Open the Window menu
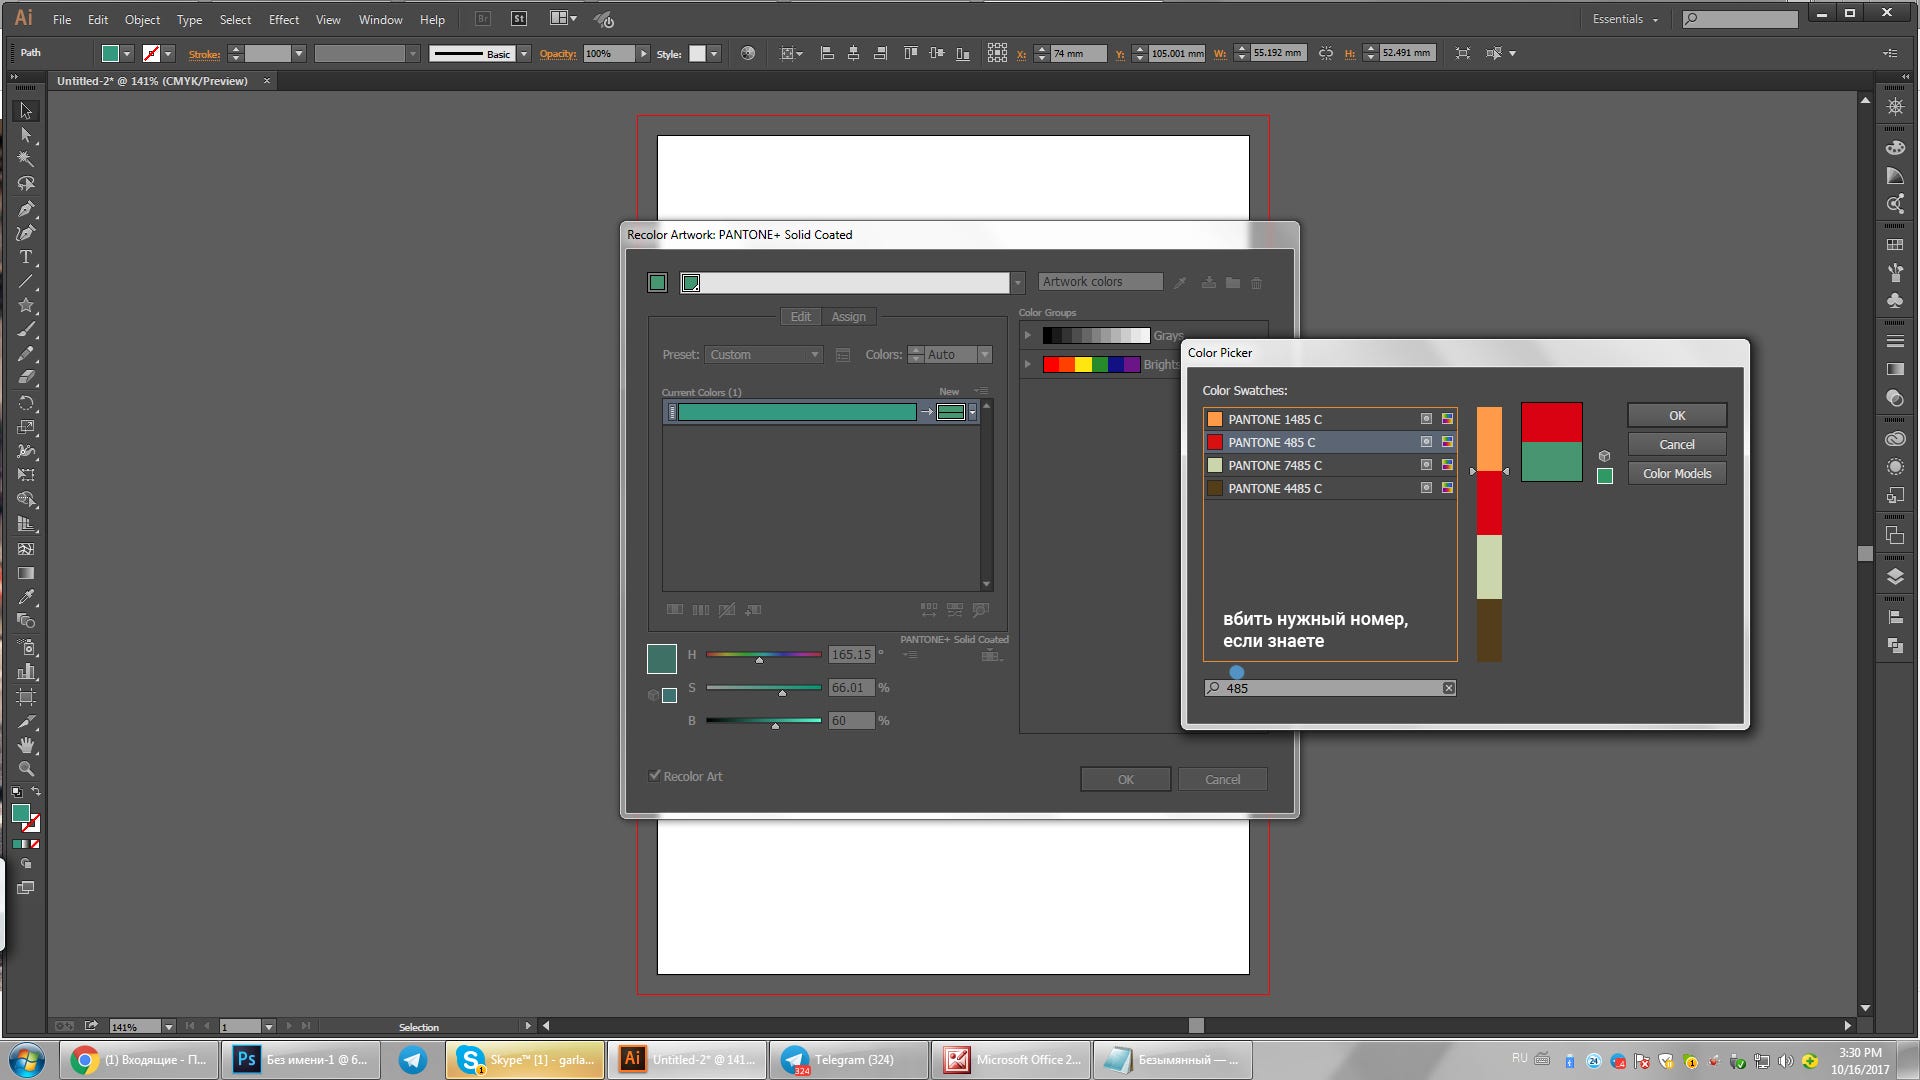Viewport: 1920px width, 1080px height. pos(380,19)
